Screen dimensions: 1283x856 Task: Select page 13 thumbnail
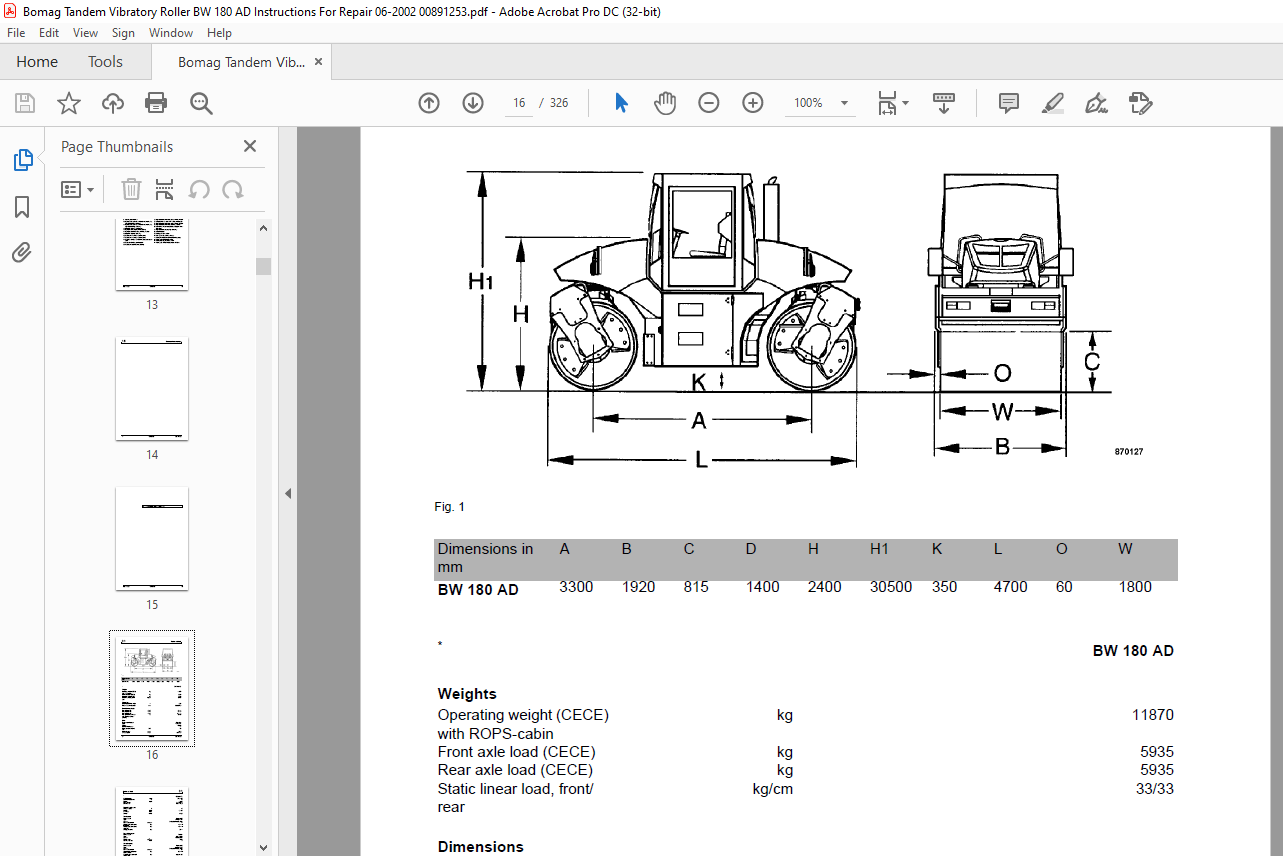(x=152, y=255)
